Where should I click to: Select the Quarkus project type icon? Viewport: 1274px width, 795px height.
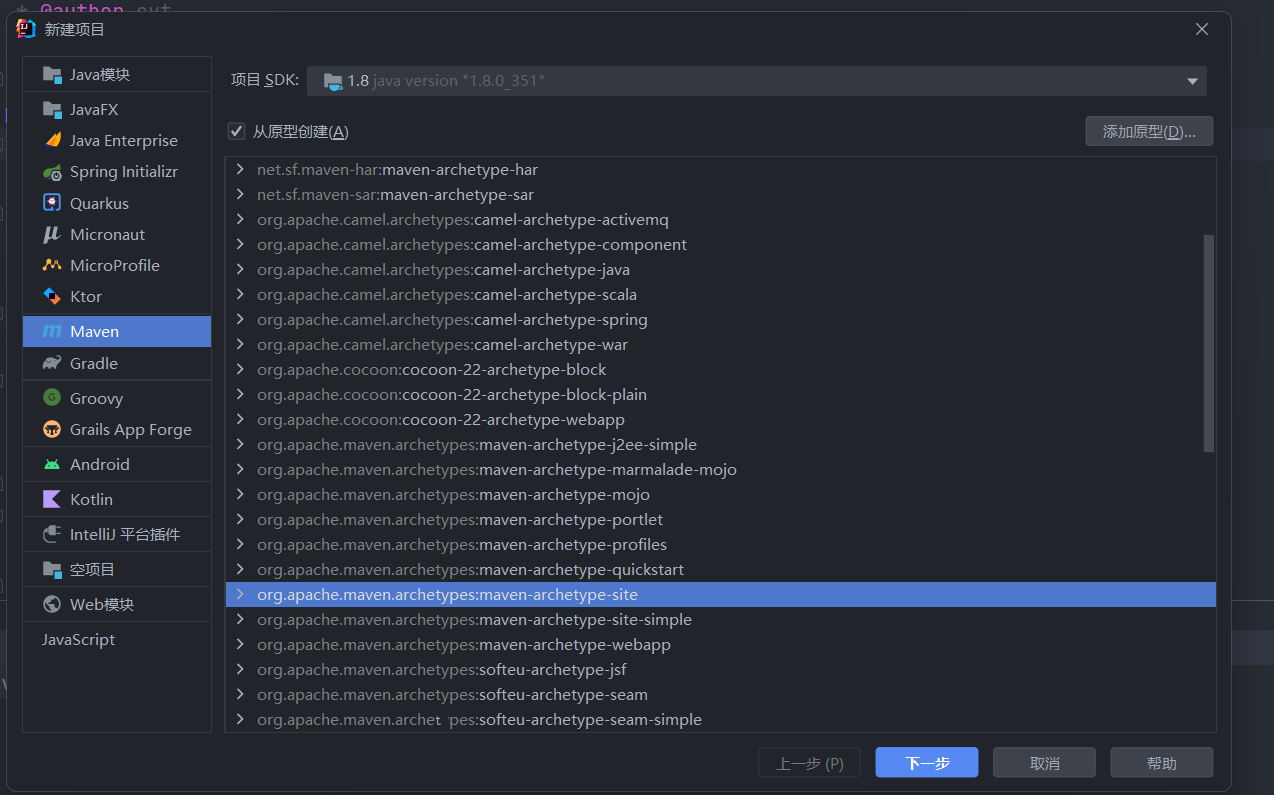52,203
